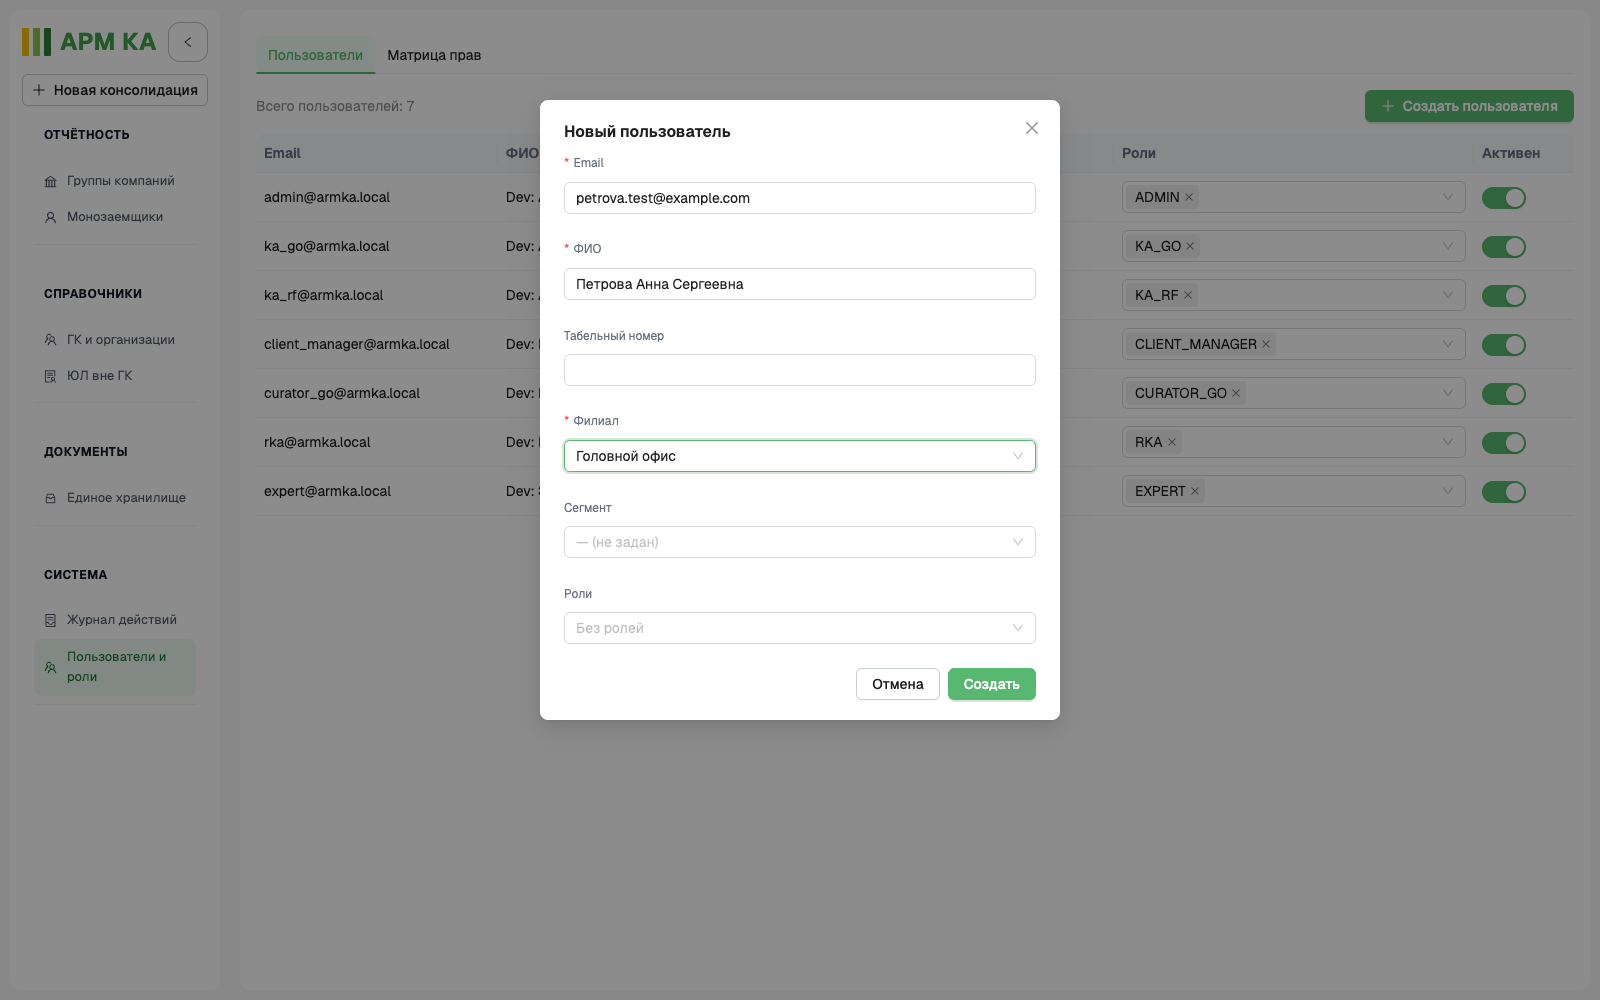Switch to Матрица прав tab
Viewport: 1600px width, 1000px height.
point(434,55)
